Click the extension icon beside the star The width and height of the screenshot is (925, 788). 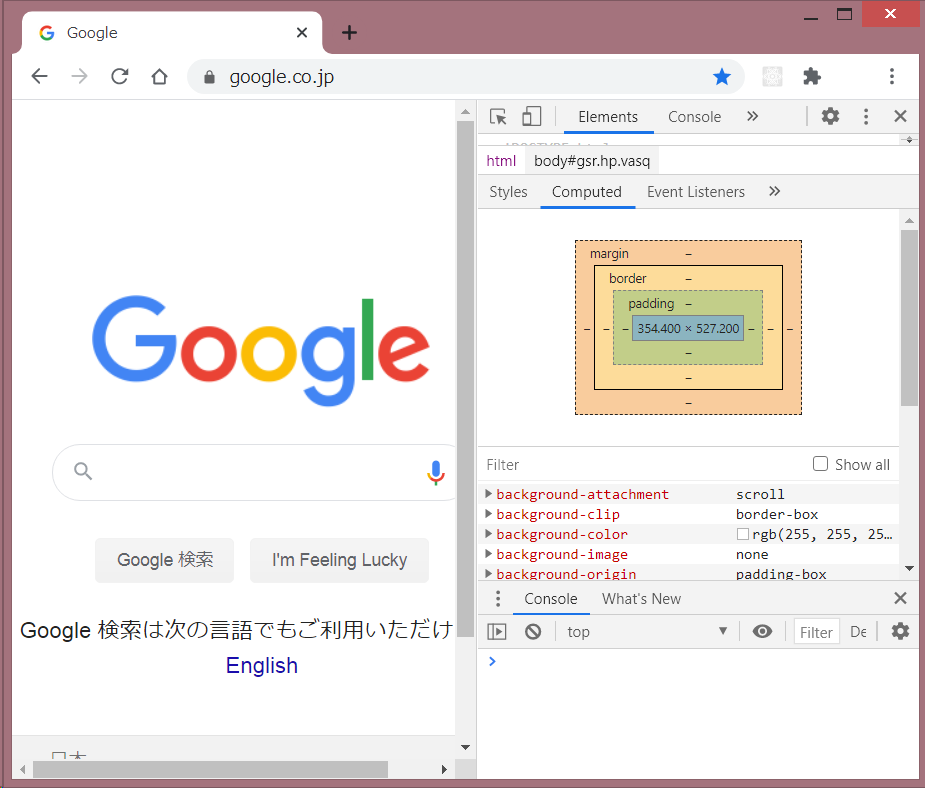coord(772,77)
